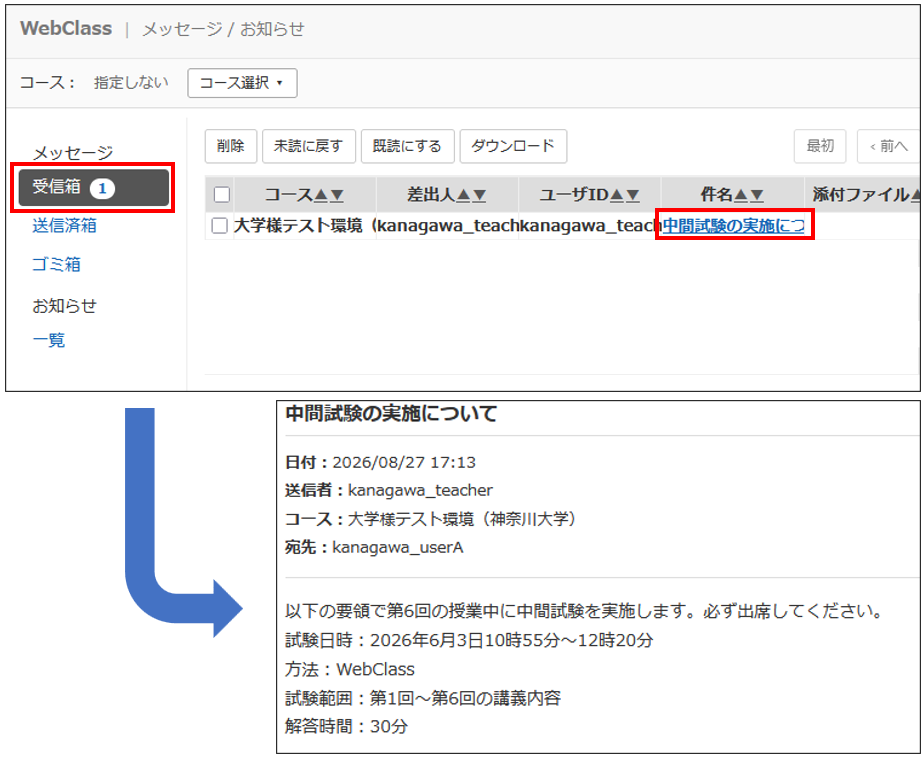Image resolution: width=924 pixels, height=759 pixels.
Task: Open the 送信済箱 sent folder
Action: pos(64,226)
